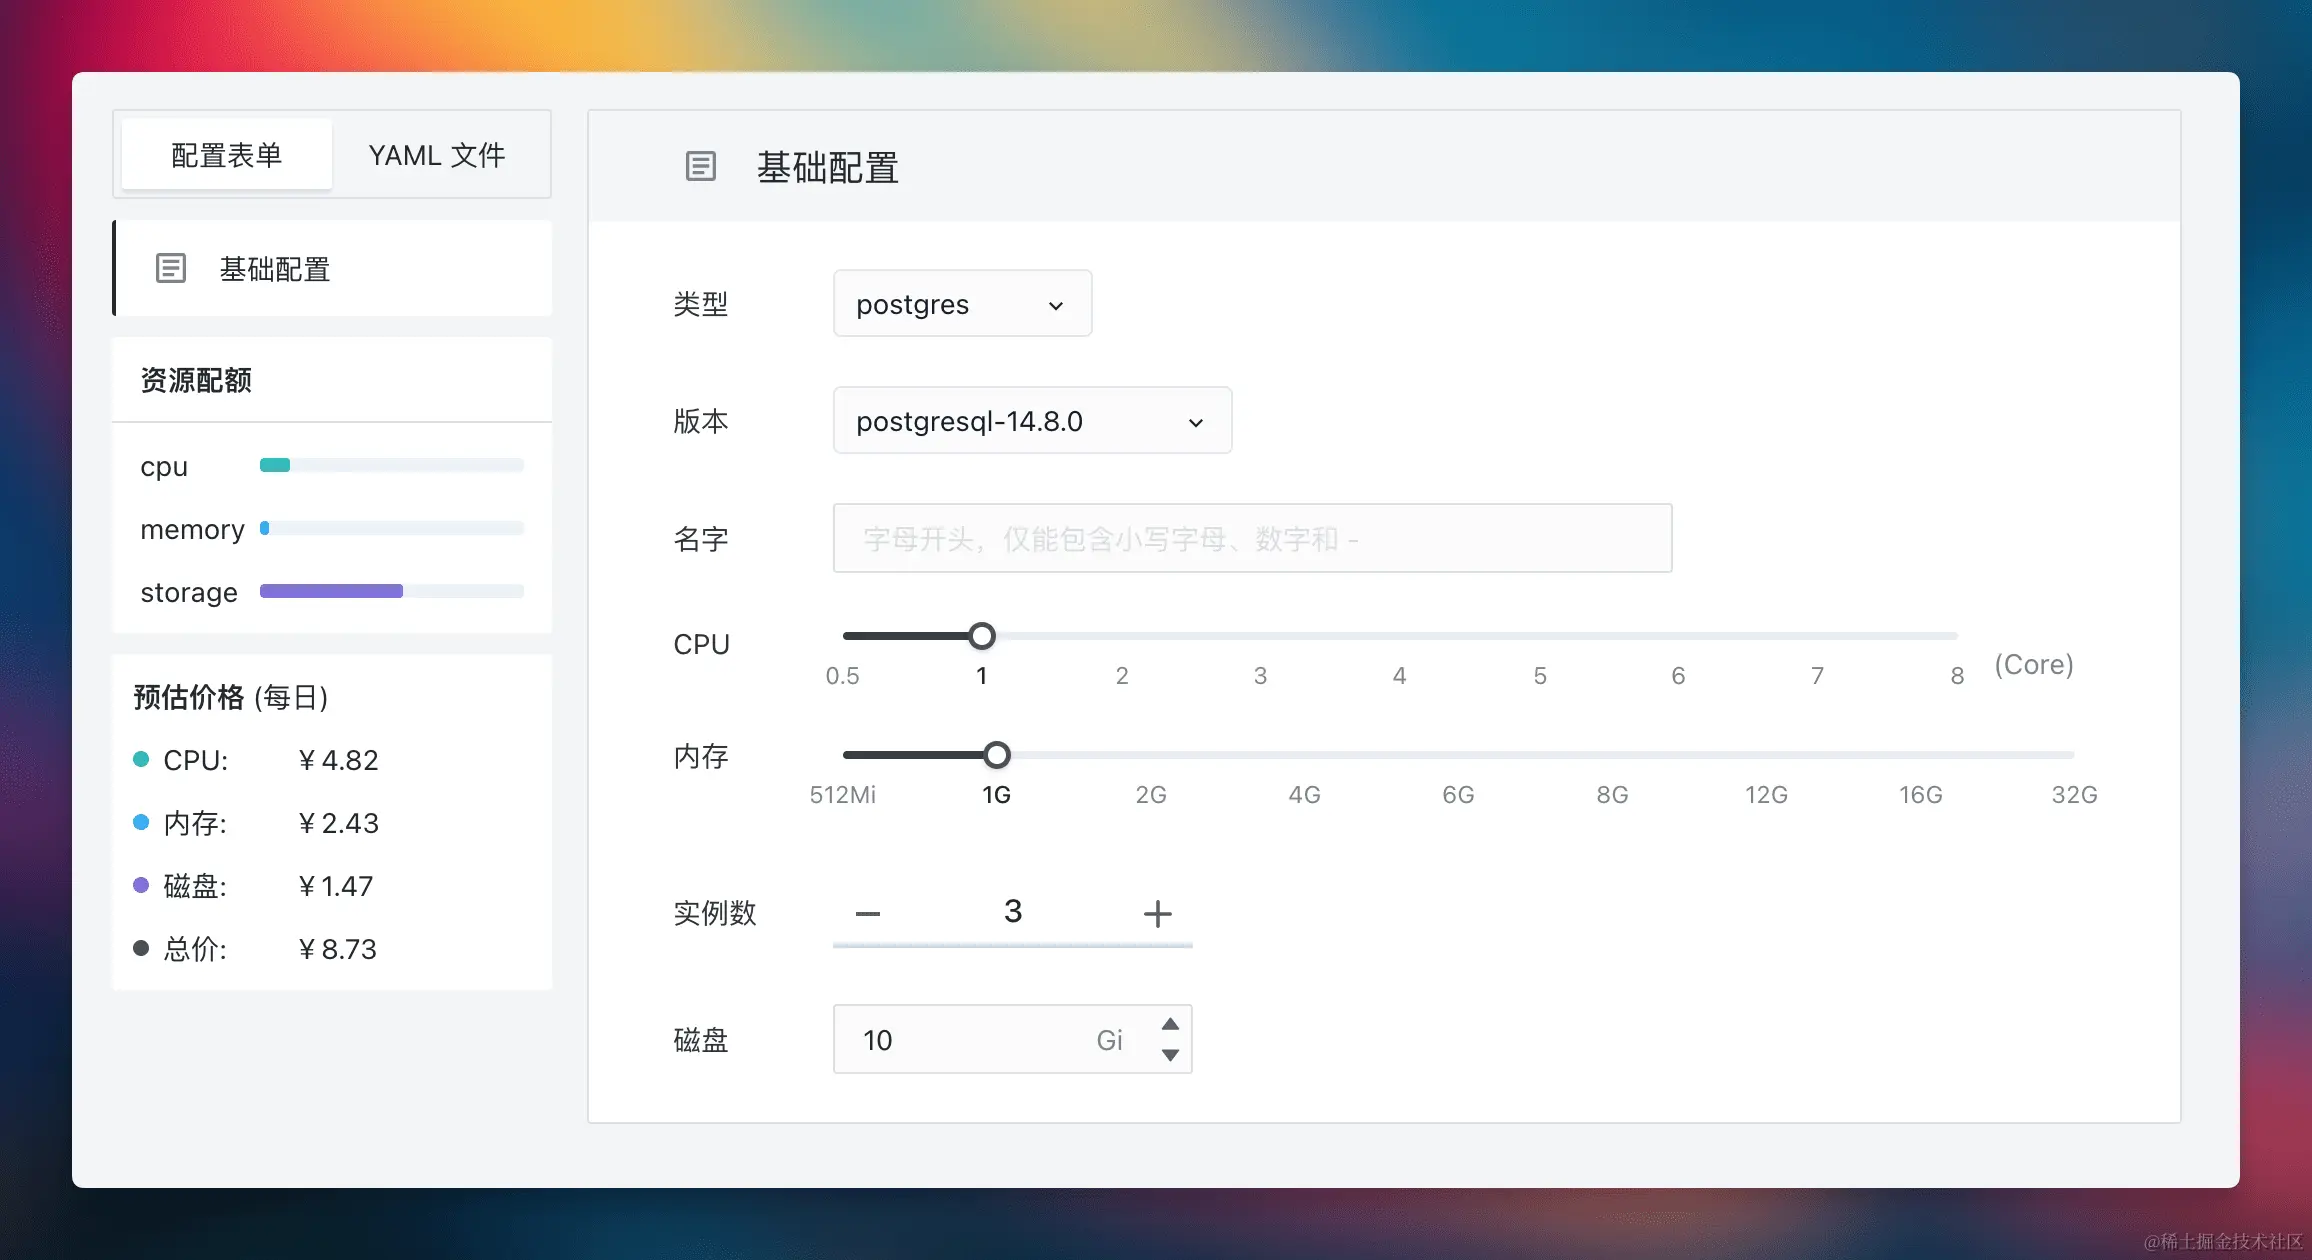The height and width of the screenshot is (1260, 2312).
Task: Set memory slider to 8G mark
Action: (x=1612, y=755)
